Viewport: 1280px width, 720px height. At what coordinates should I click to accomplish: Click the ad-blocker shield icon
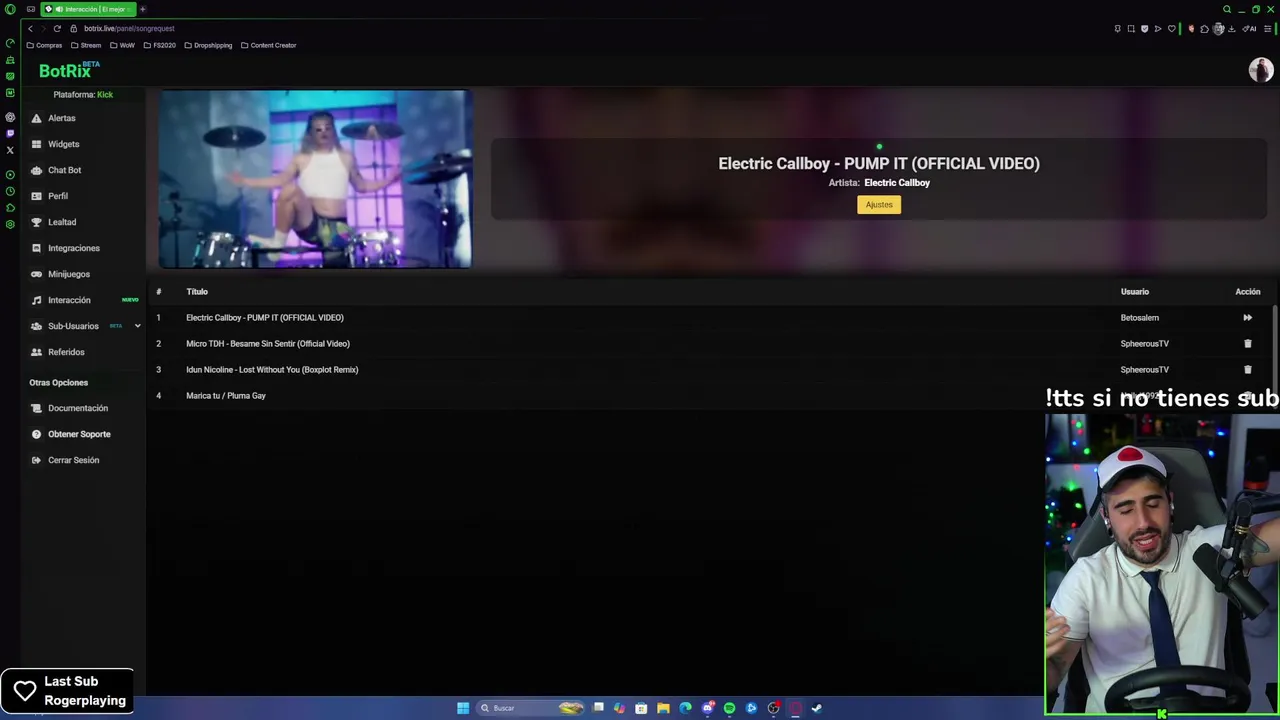pyautogui.click(x=1145, y=29)
